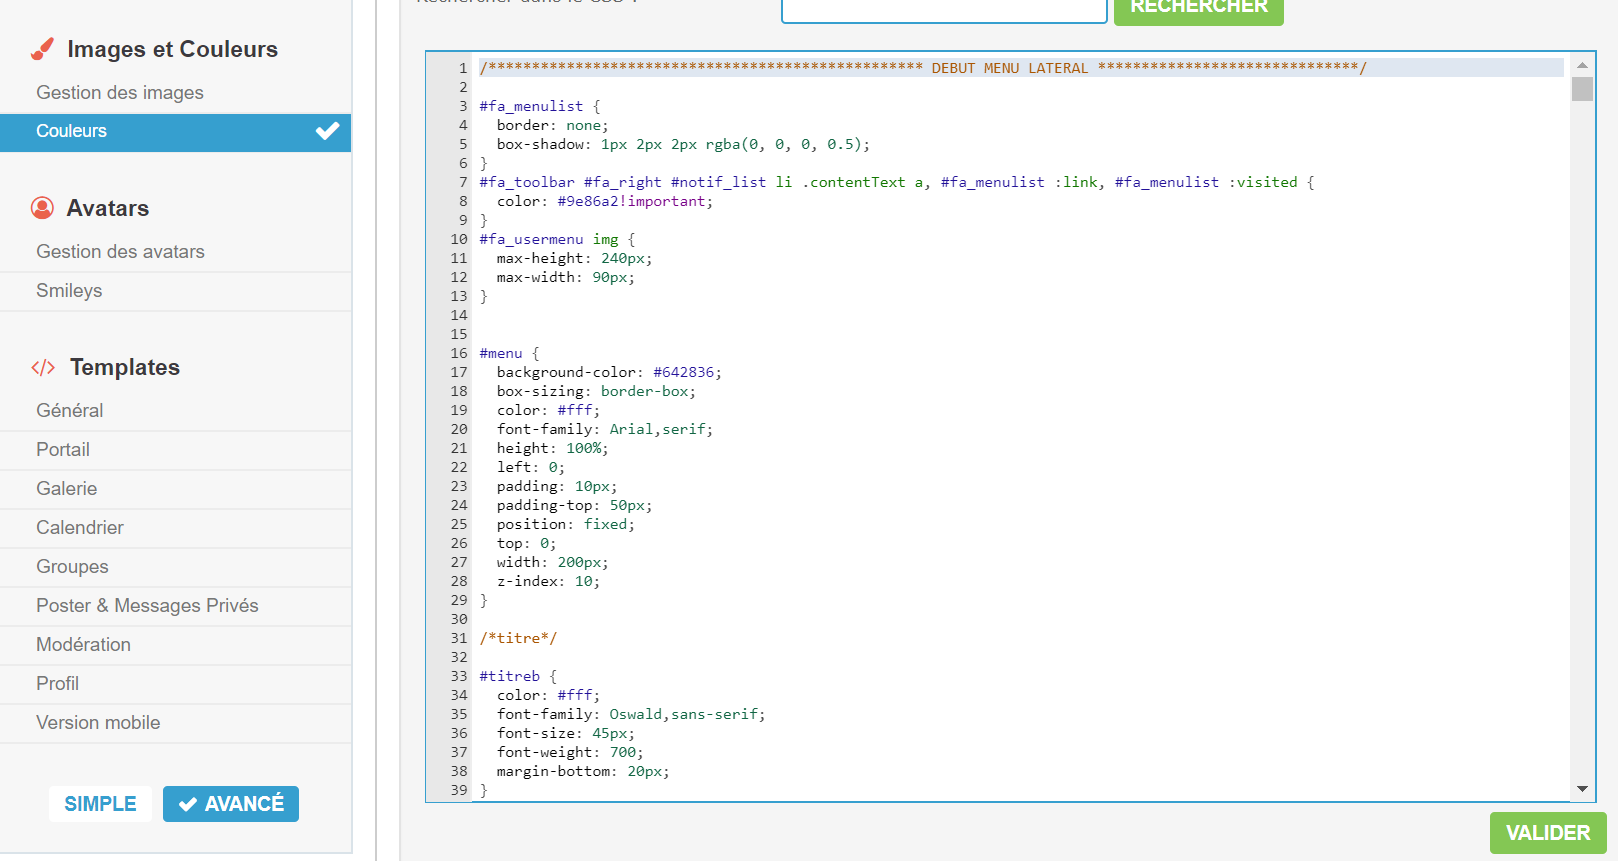Click the checkmark on the Couleurs item
1618x861 pixels.
click(327, 131)
